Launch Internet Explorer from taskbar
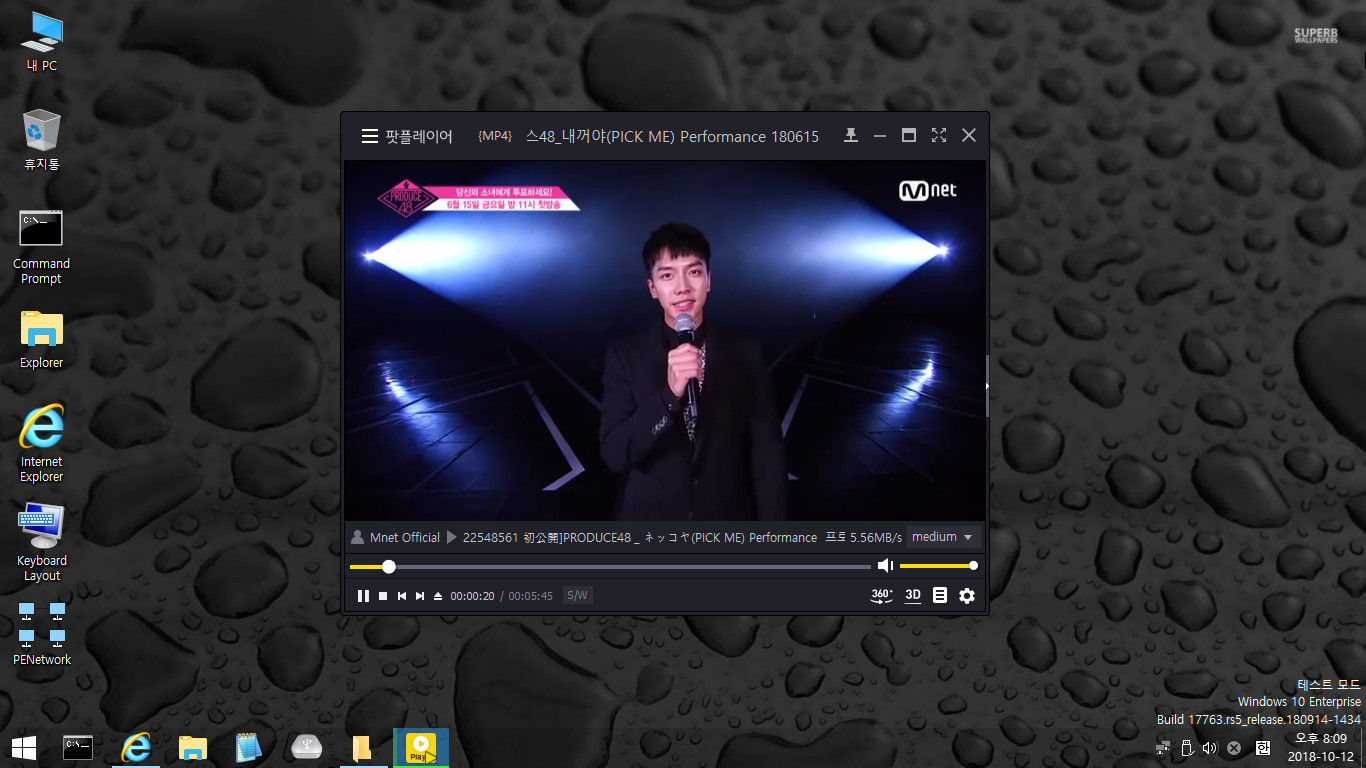Image resolution: width=1366 pixels, height=768 pixels. [x=136, y=747]
